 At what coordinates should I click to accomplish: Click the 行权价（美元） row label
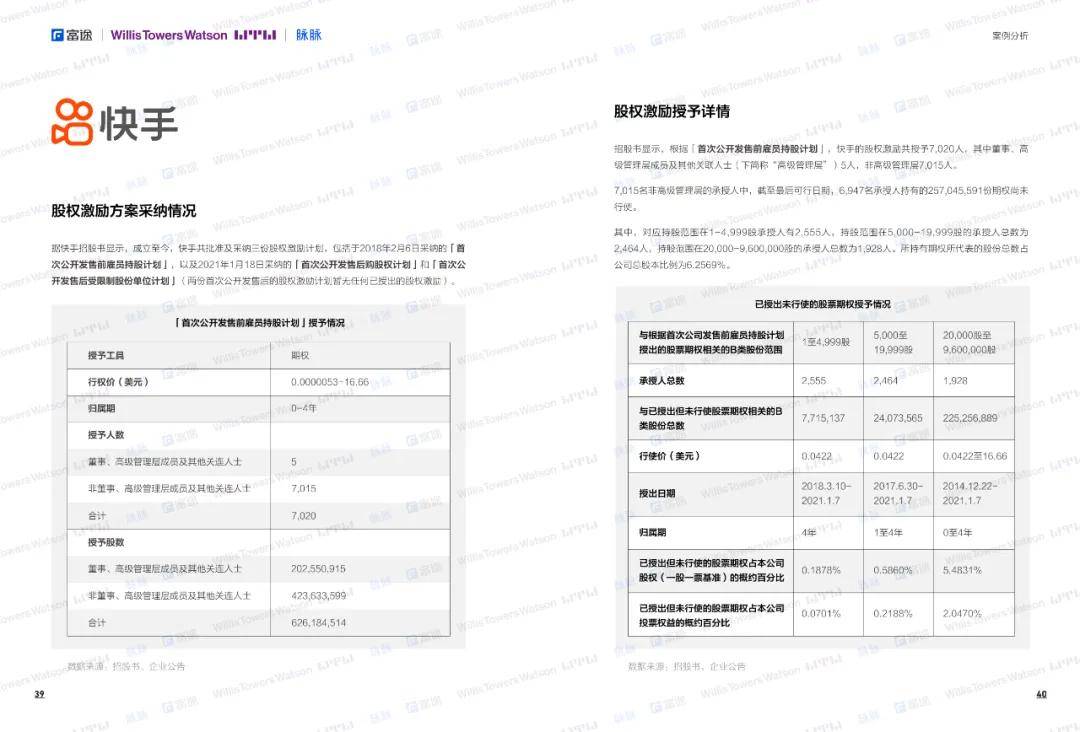tap(118, 381)
